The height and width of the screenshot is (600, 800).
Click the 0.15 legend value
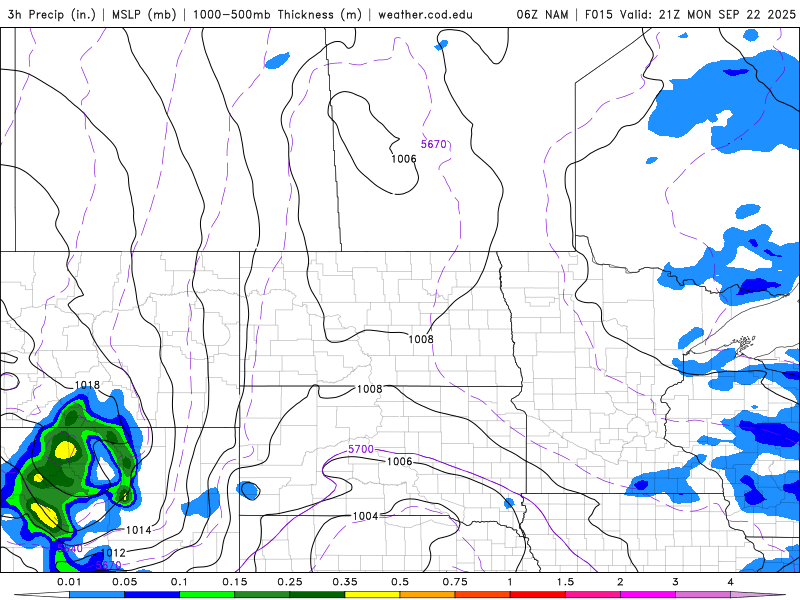(235, 582)
